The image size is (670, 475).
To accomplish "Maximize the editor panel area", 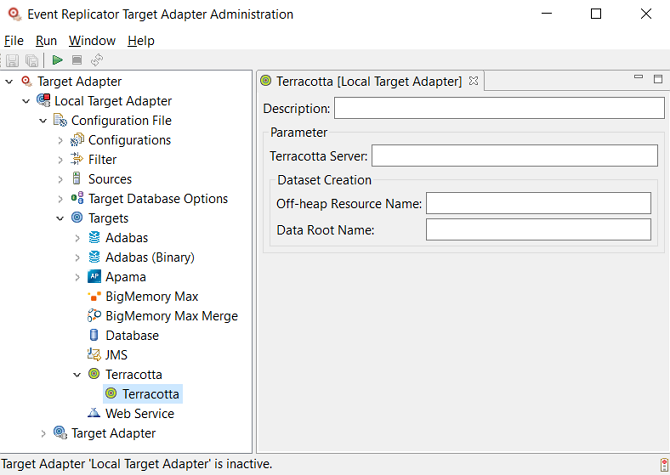I will coord(658,79).
